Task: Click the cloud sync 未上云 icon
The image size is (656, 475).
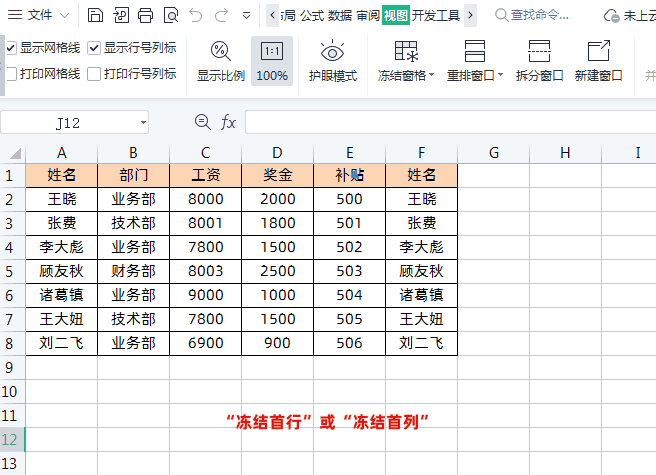Action: click(x=611, y=16)
